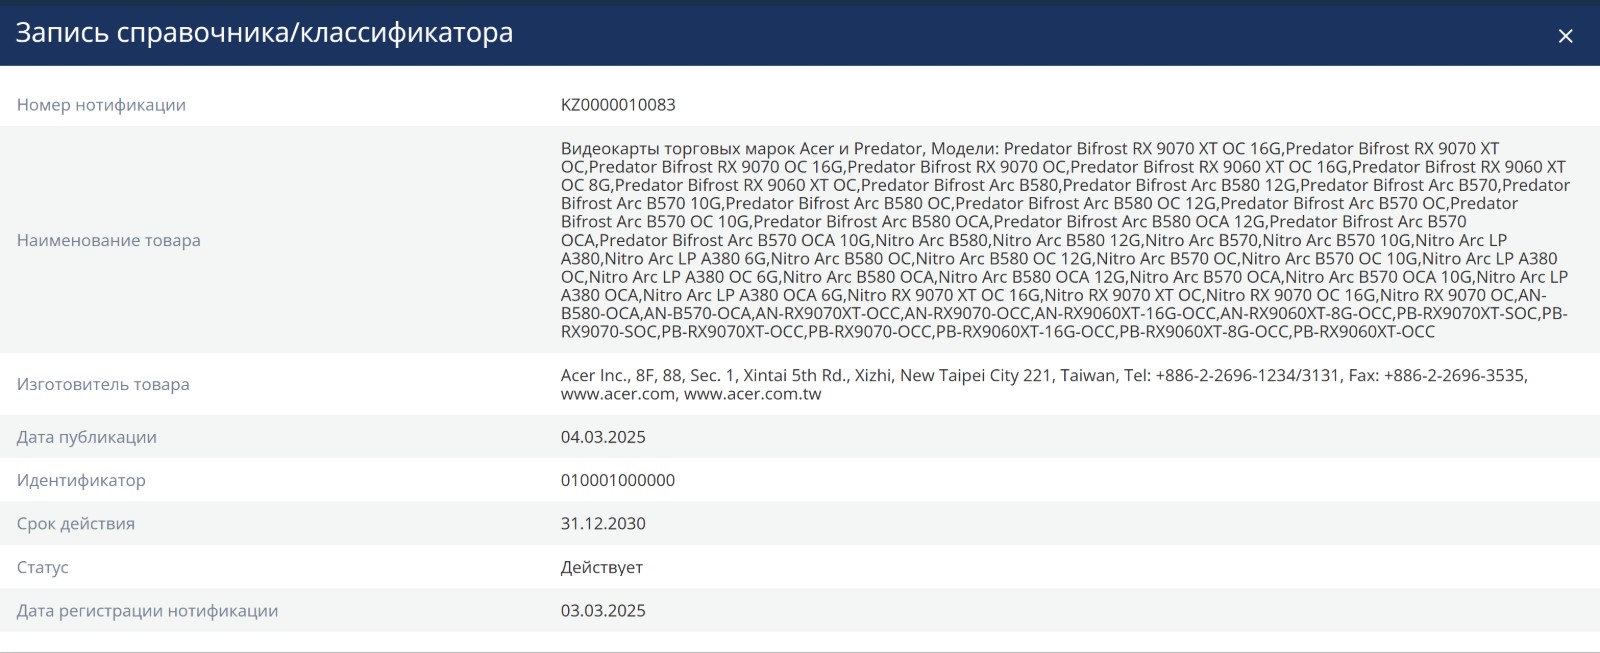Viewport: 1600px width, 653px height.
Task: Click the identifier value 010001000000
Action: click(618, 480)
